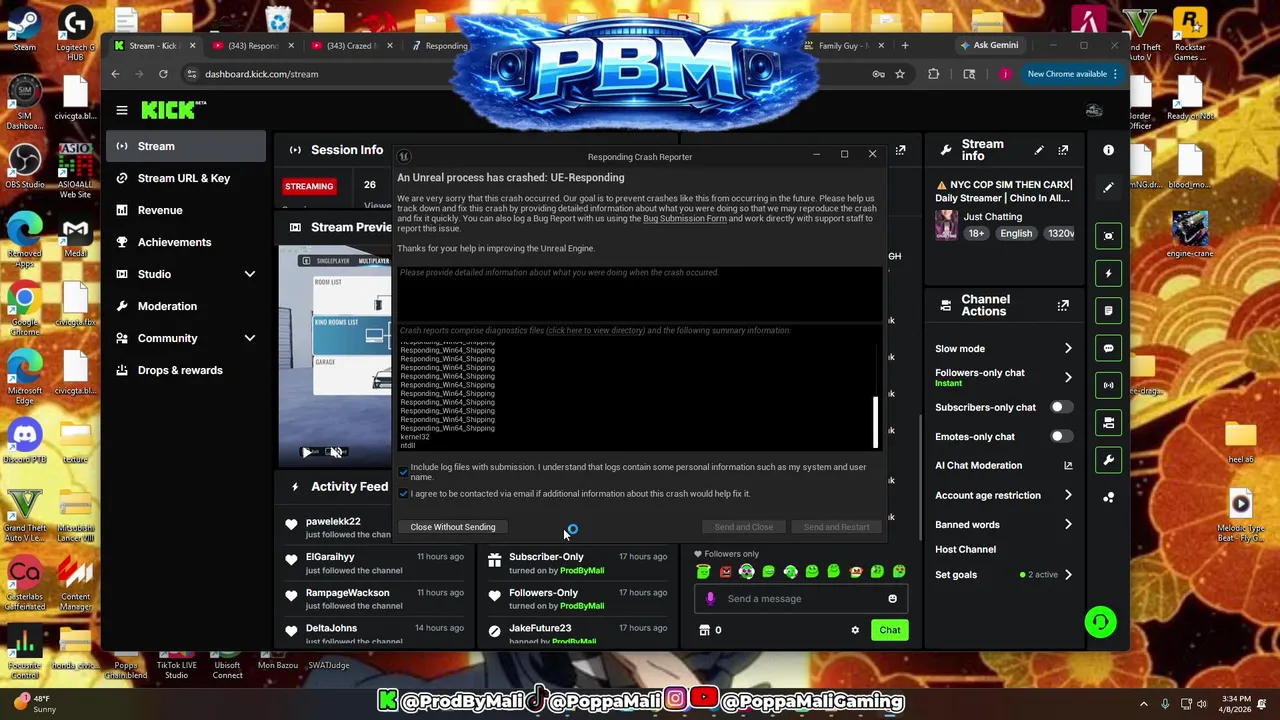Click the broadcast signal icon in right rail
The image size is (1280, 720).
(1108, 385)
